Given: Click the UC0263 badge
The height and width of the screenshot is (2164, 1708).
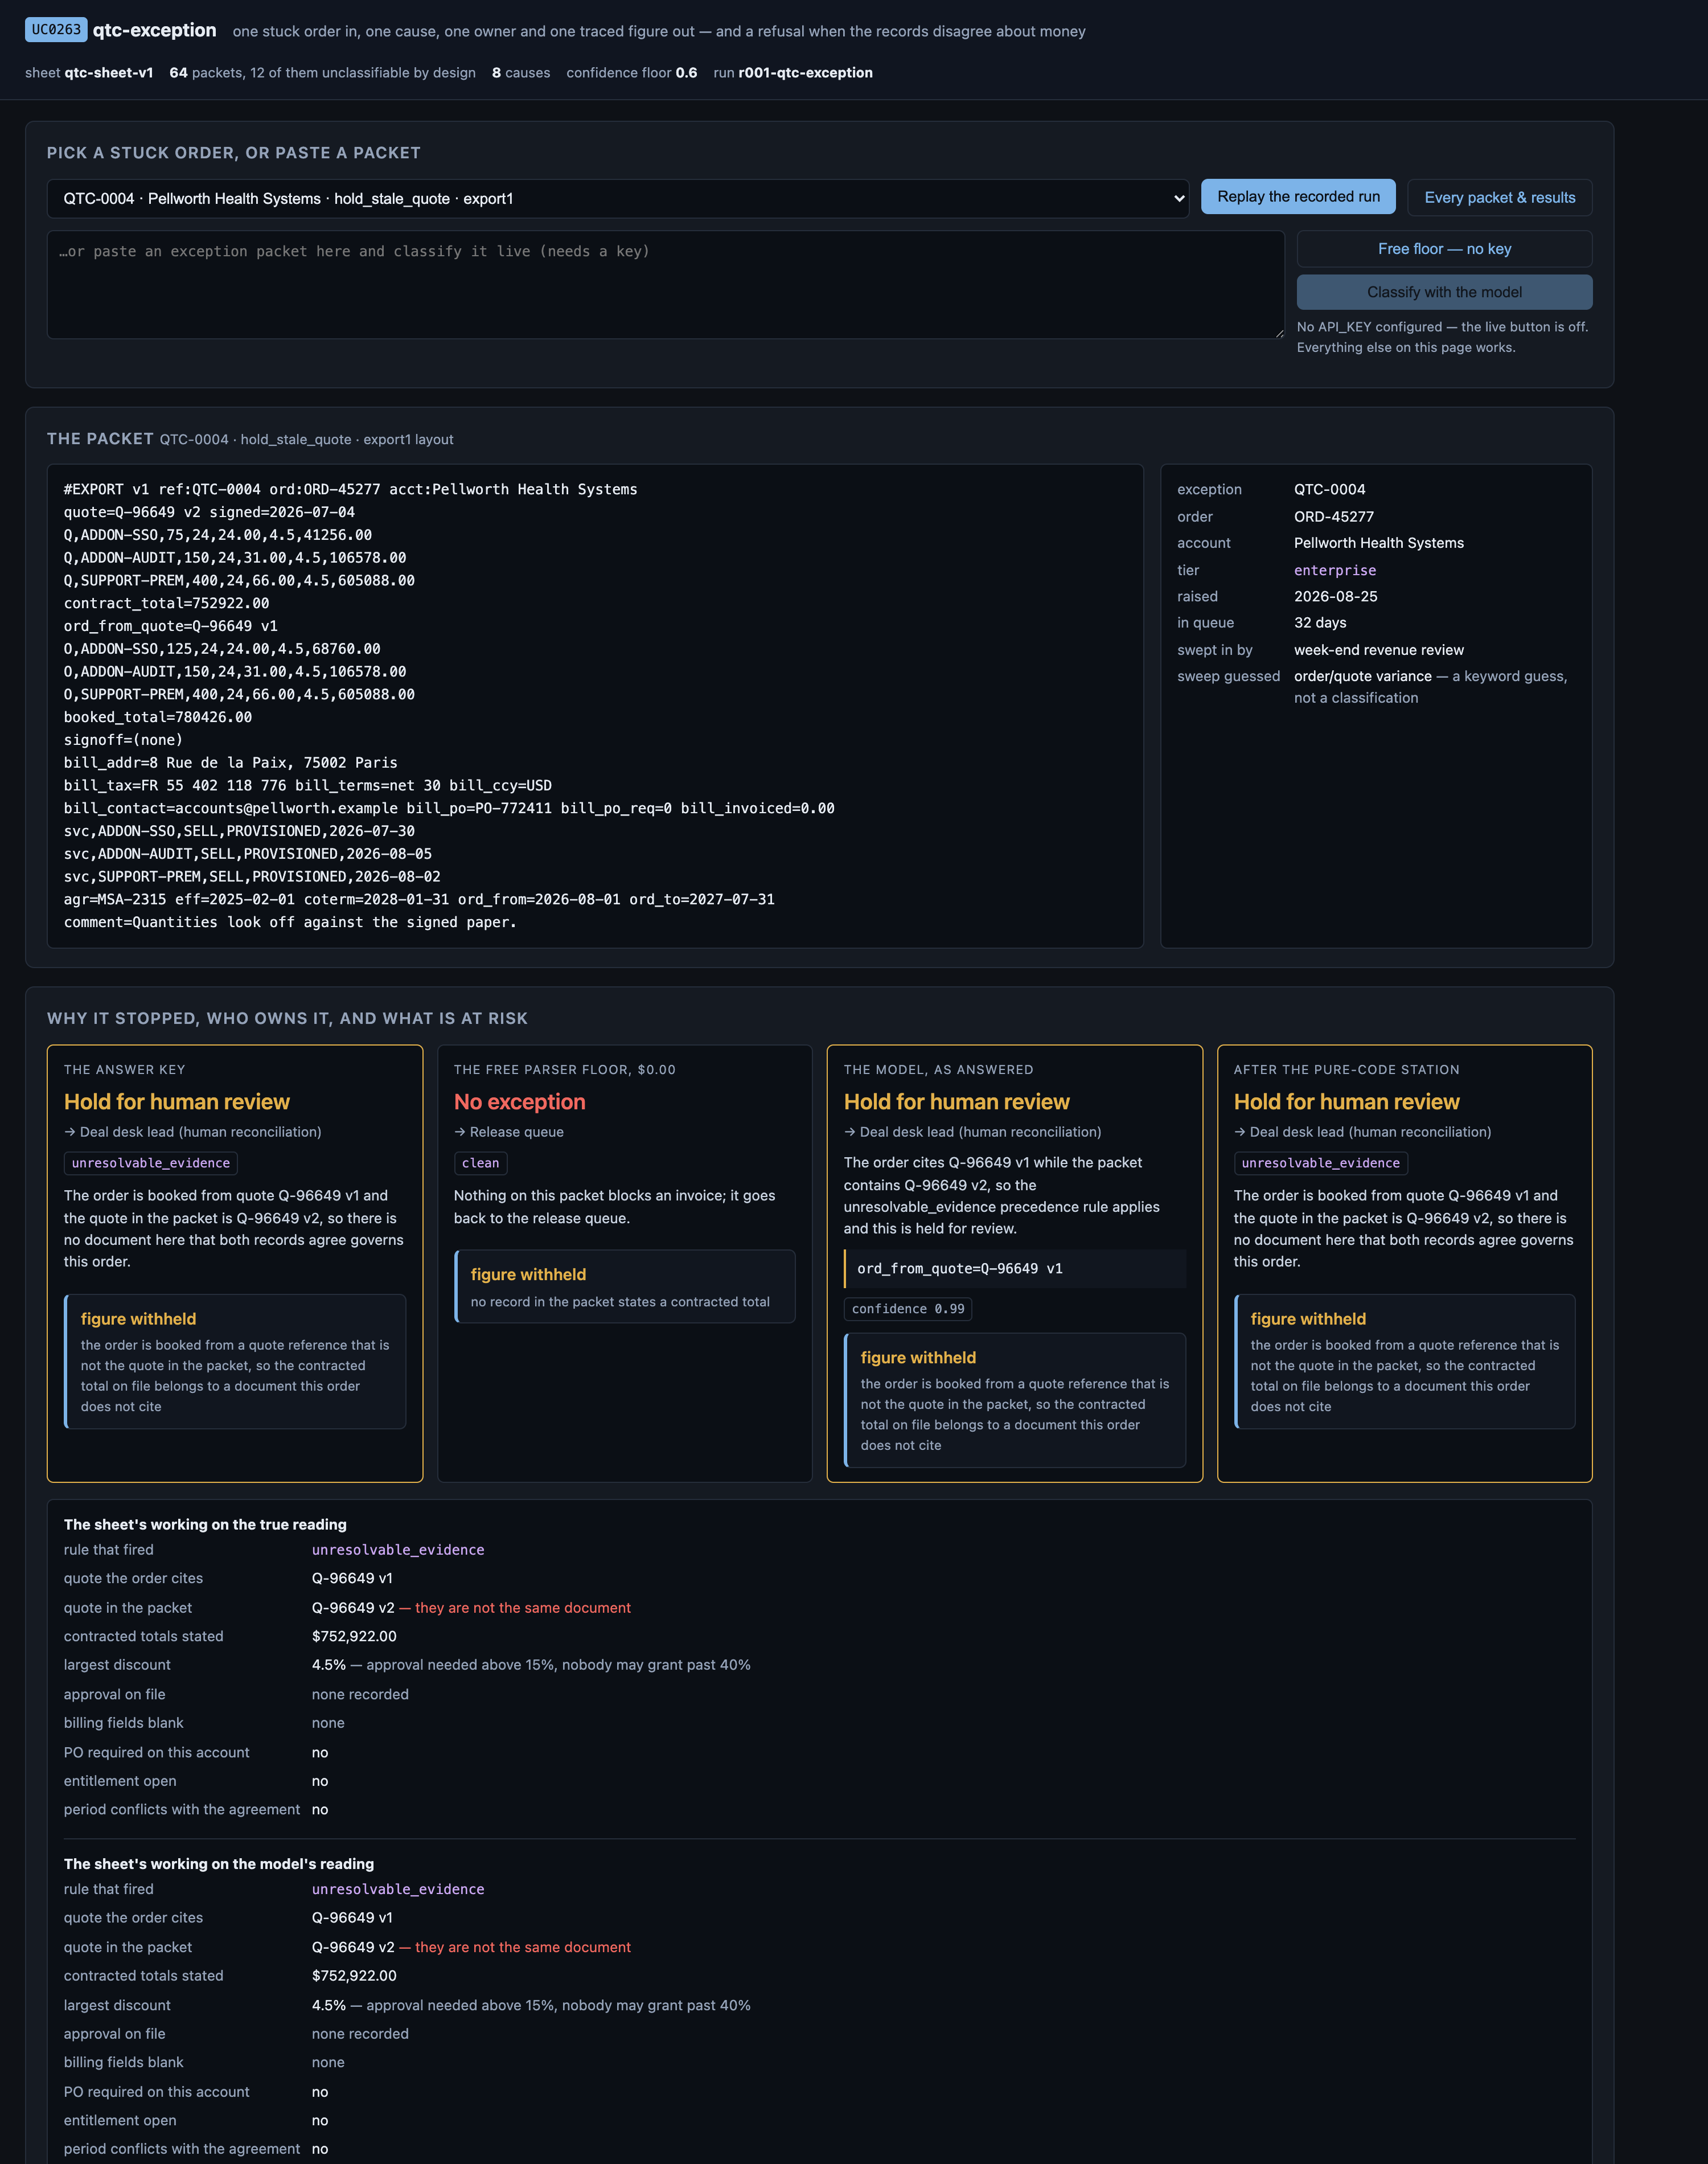Looking at the screenshot, I should 56,30.
